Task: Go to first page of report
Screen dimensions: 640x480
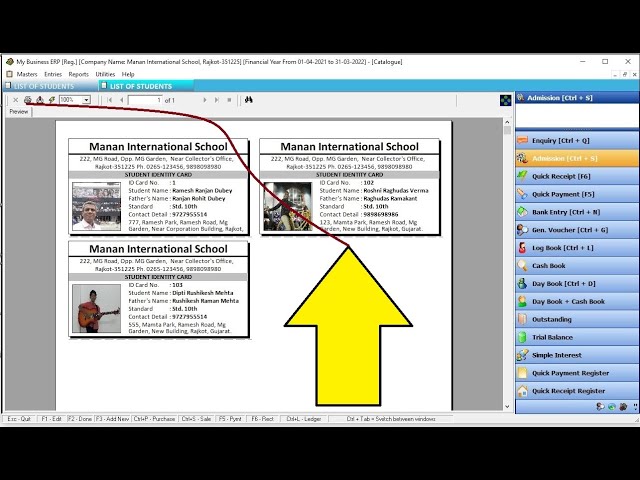Action: 110,100
